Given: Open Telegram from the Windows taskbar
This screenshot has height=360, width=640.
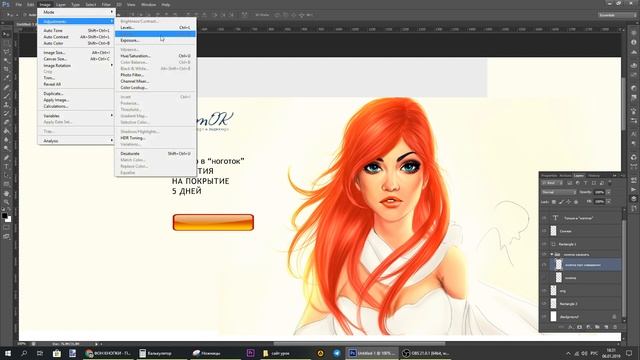Looking at the screenshot, I should [x=337, y=353].
